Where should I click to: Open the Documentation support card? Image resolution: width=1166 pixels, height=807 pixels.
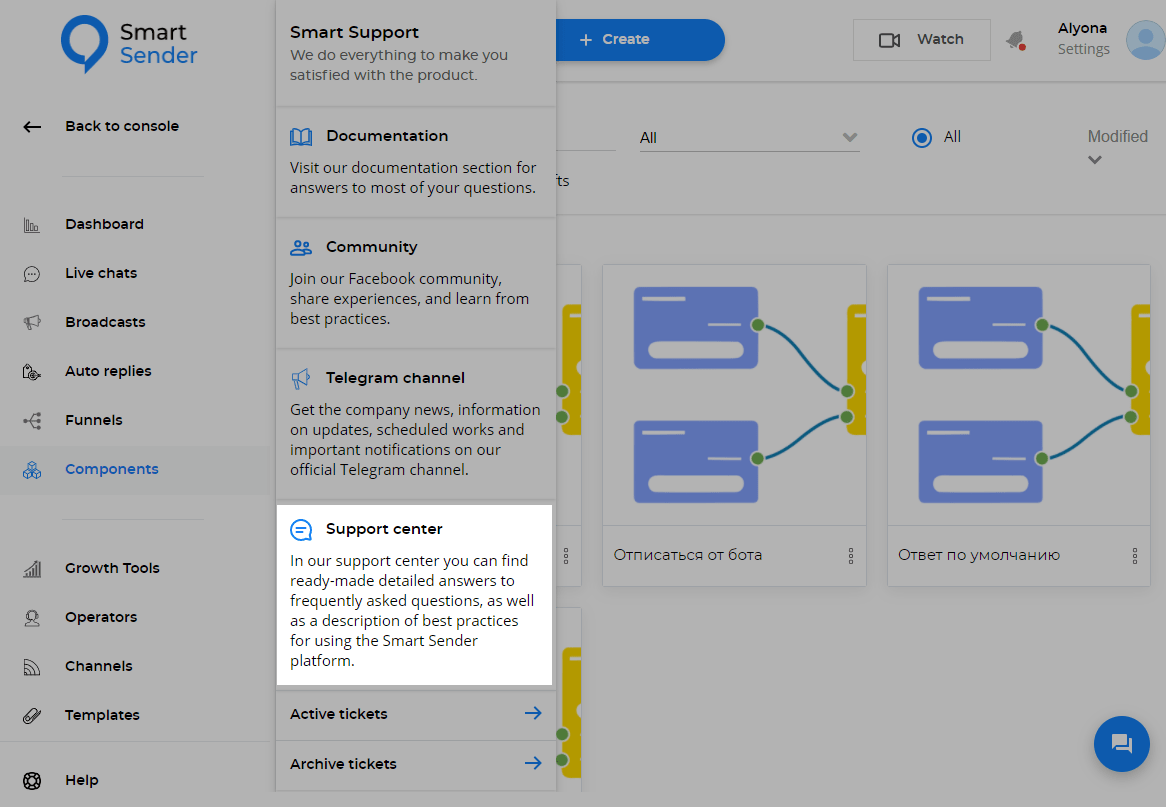click(416, 162)
